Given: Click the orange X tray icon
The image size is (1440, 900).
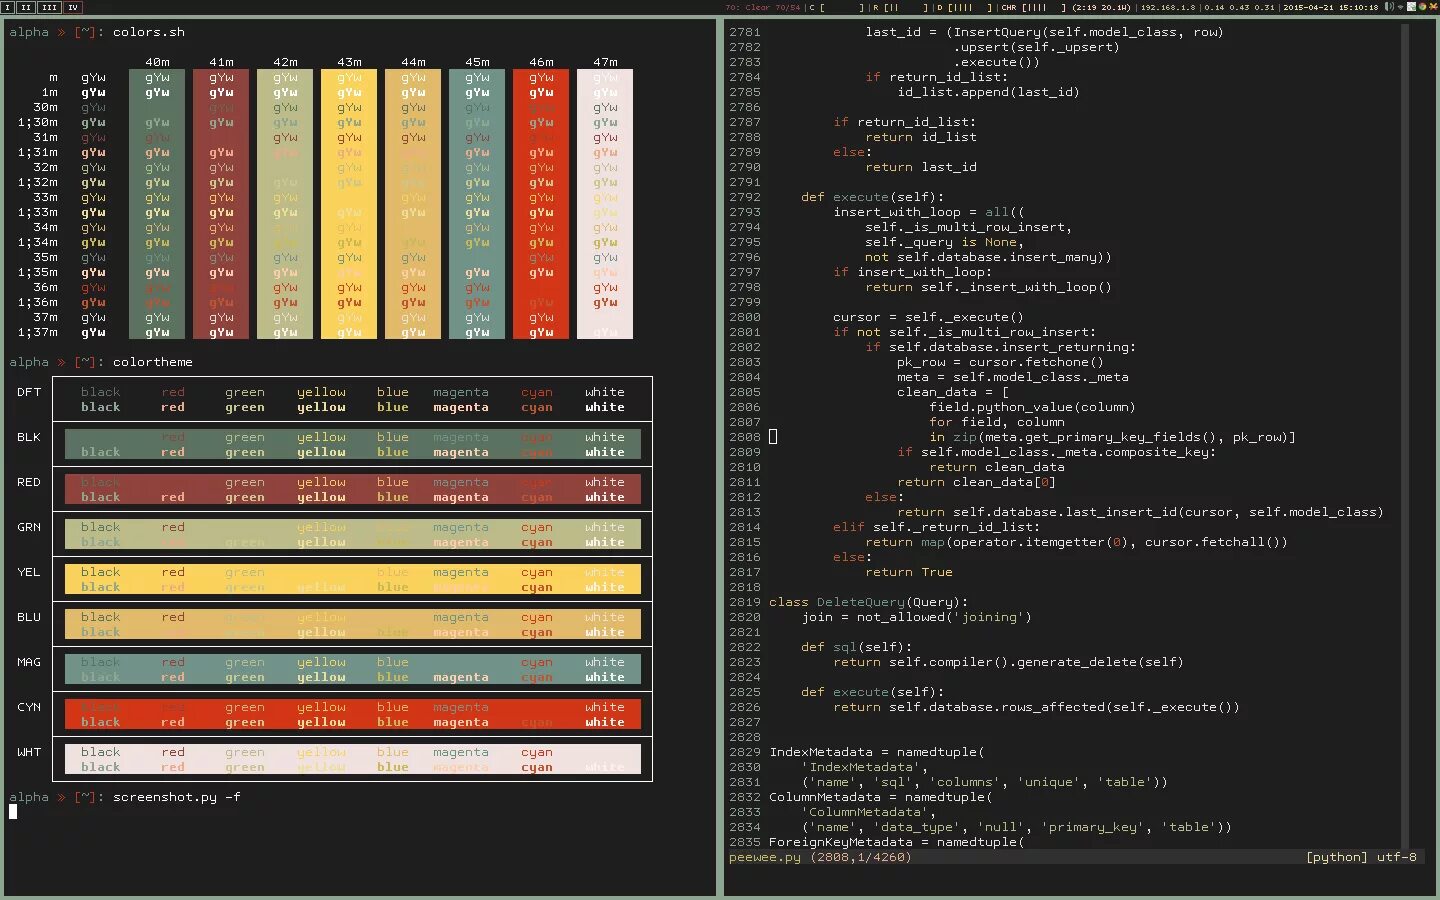Looking at the screenshot, I should 1433,7.
